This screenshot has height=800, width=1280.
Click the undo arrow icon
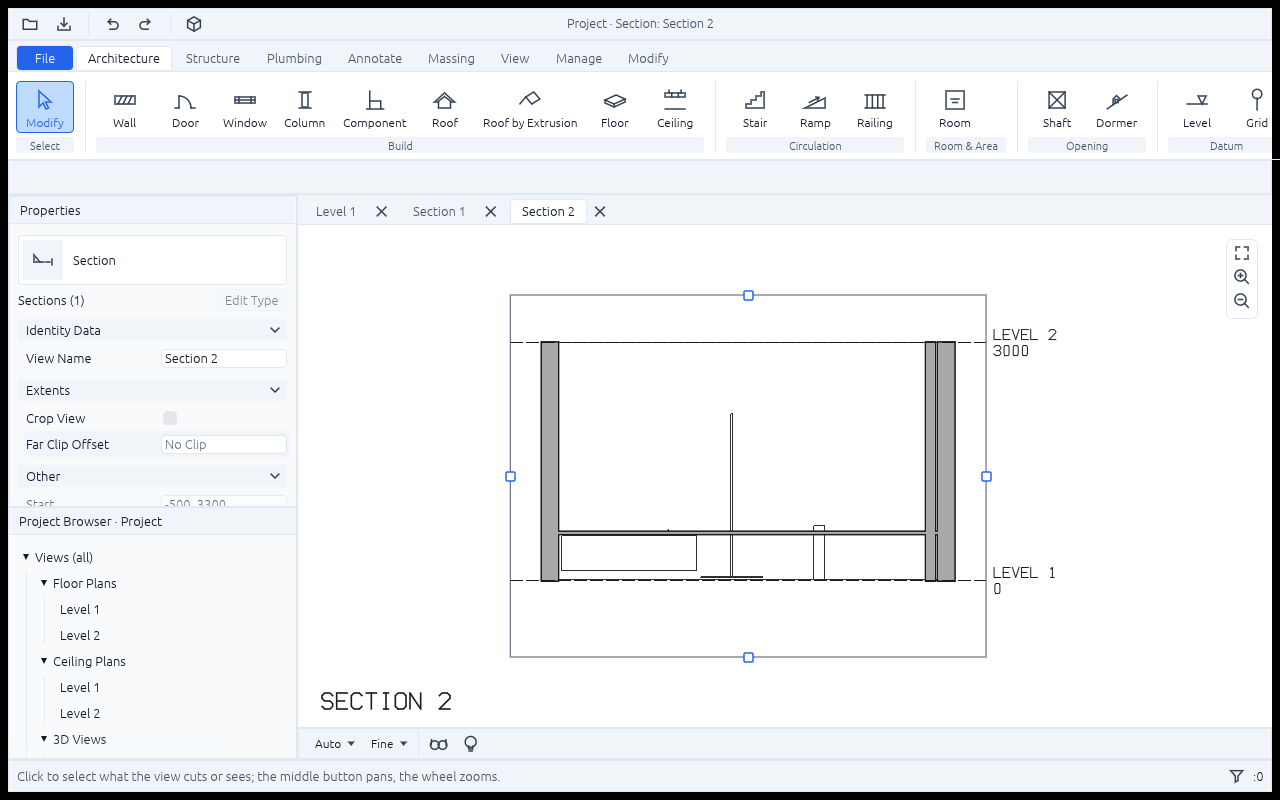(113, 24)
